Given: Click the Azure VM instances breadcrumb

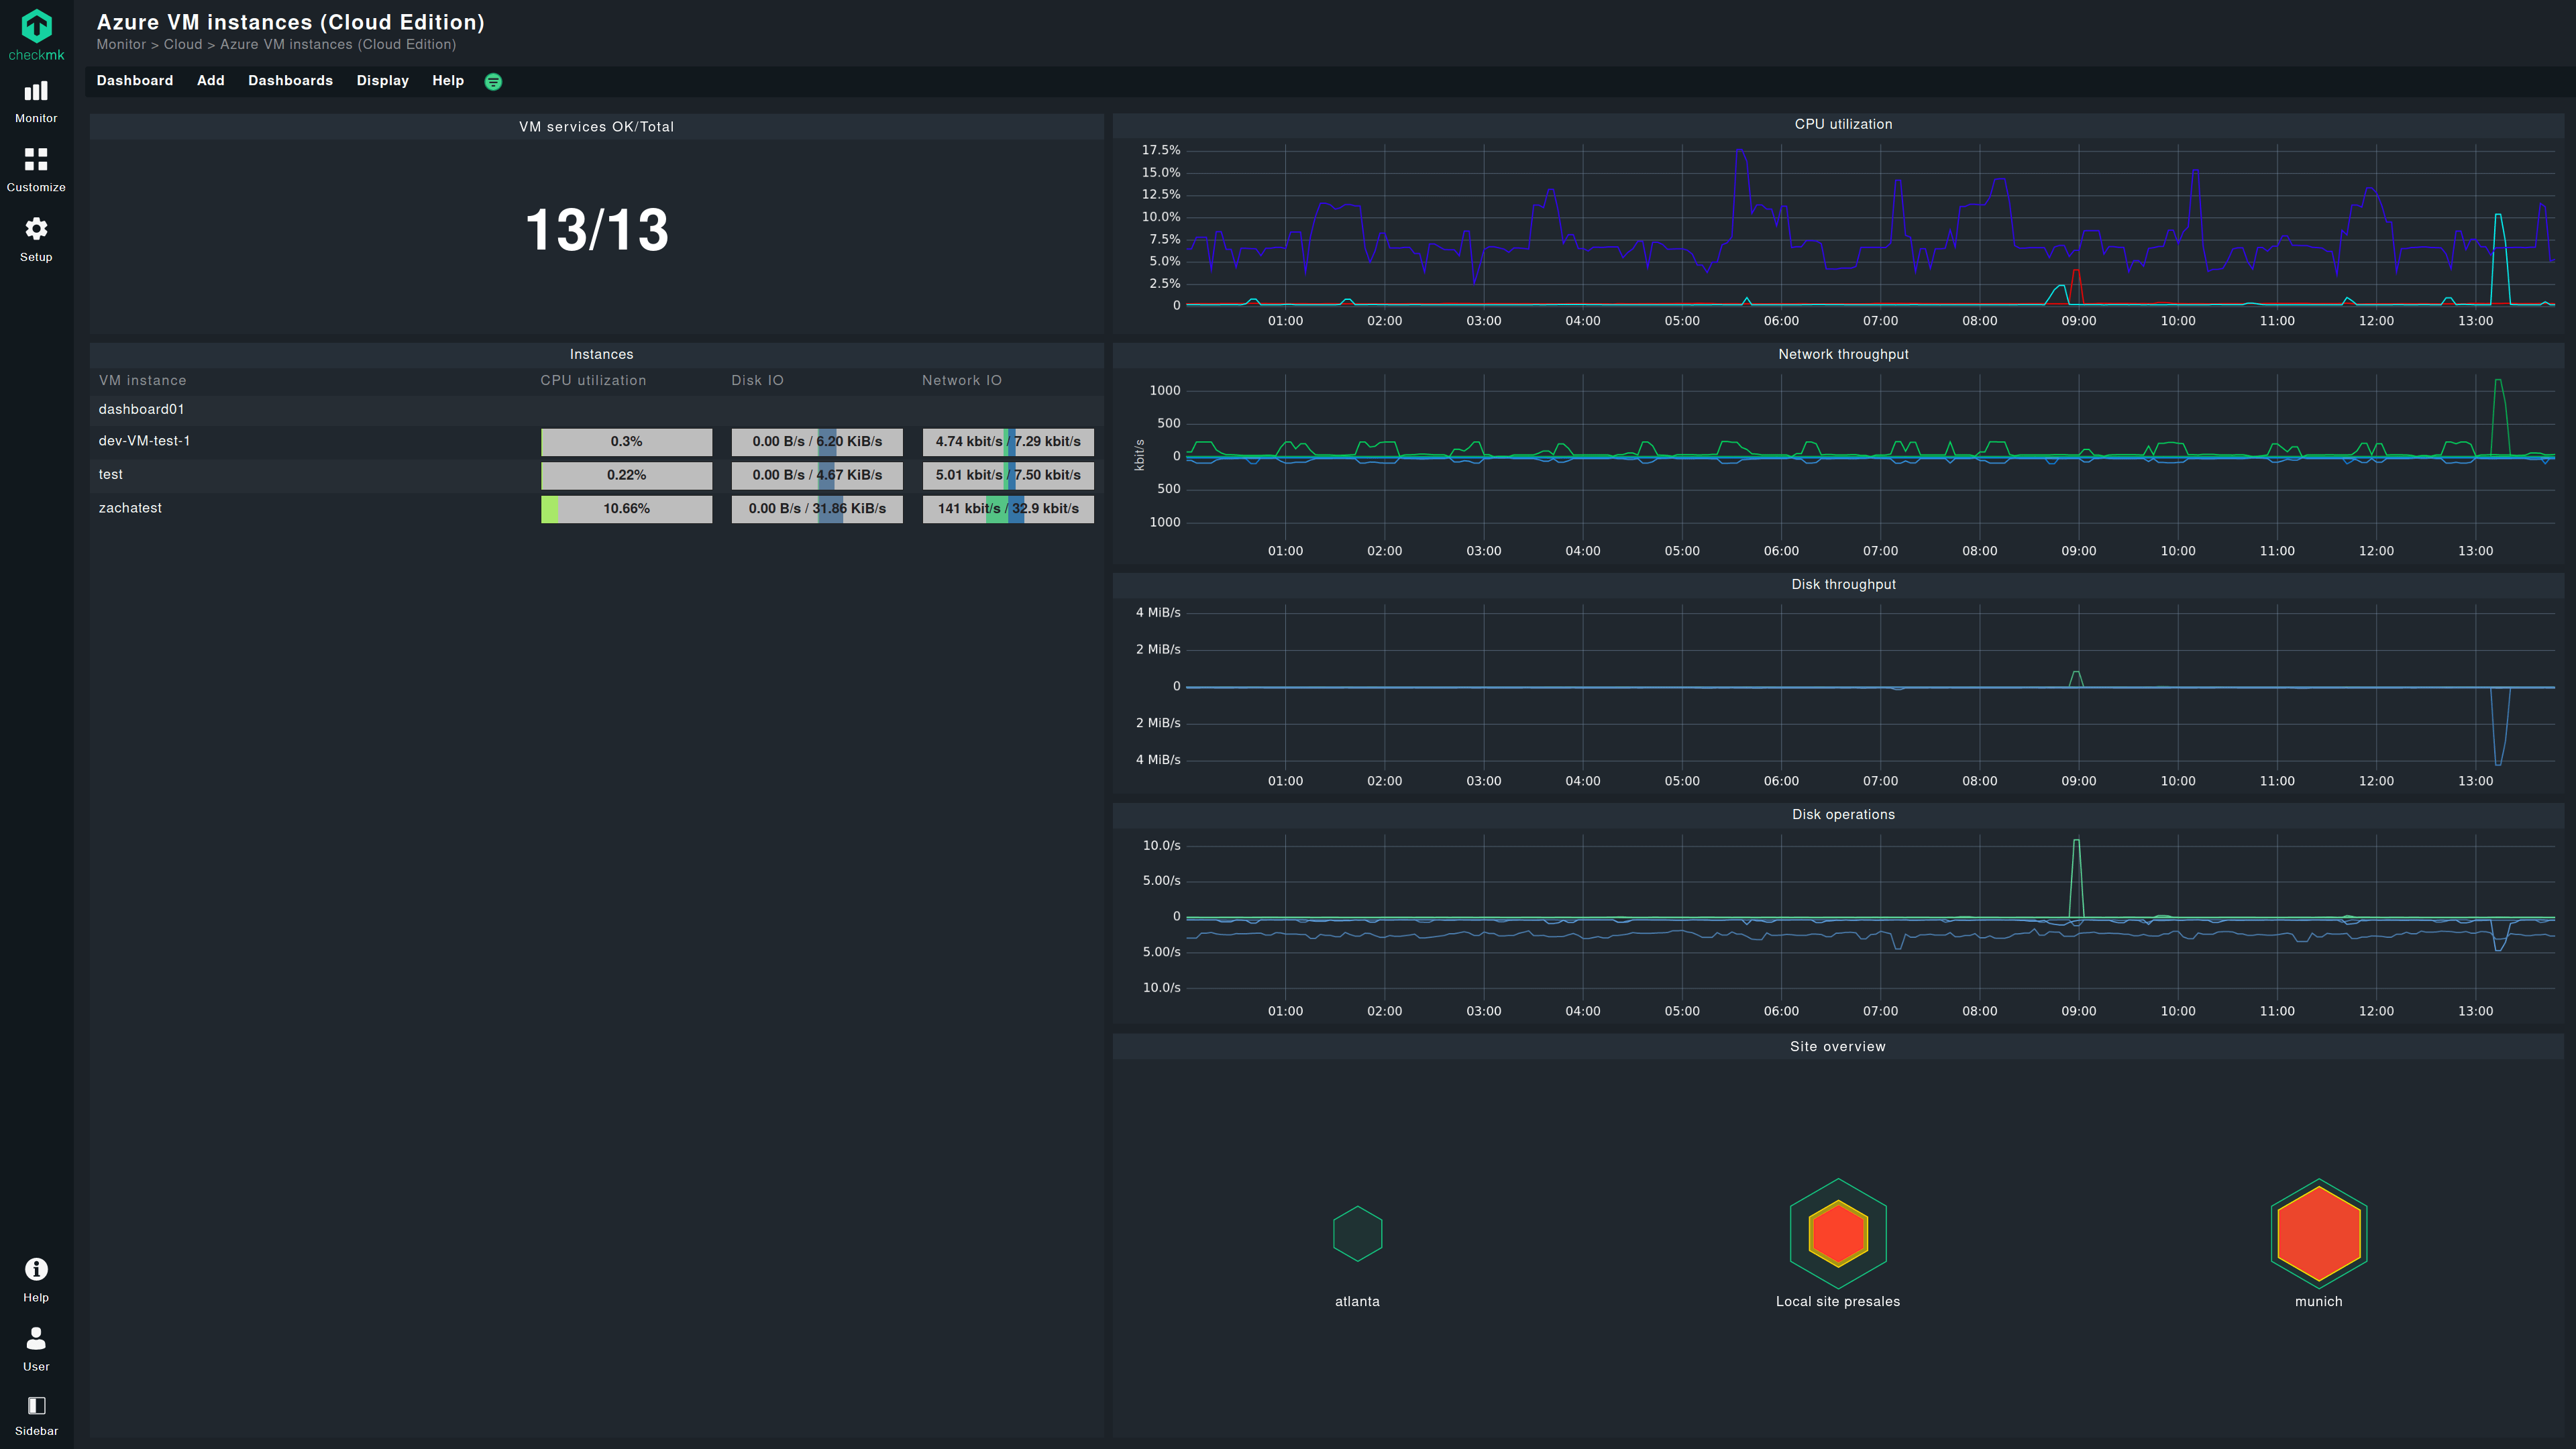Looking at the screenshot, I should [x=338, y=45].
